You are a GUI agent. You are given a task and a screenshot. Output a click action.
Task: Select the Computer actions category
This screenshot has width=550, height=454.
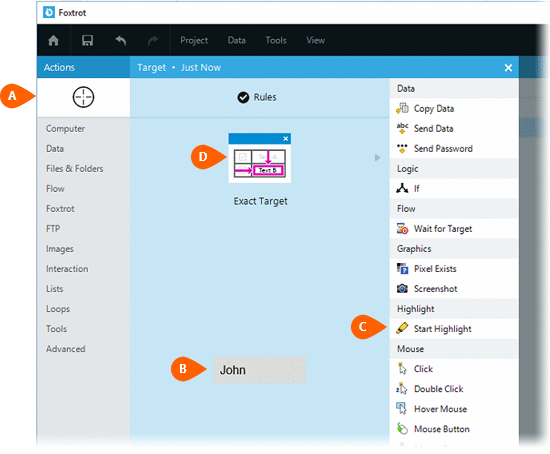tap(66, 129)
